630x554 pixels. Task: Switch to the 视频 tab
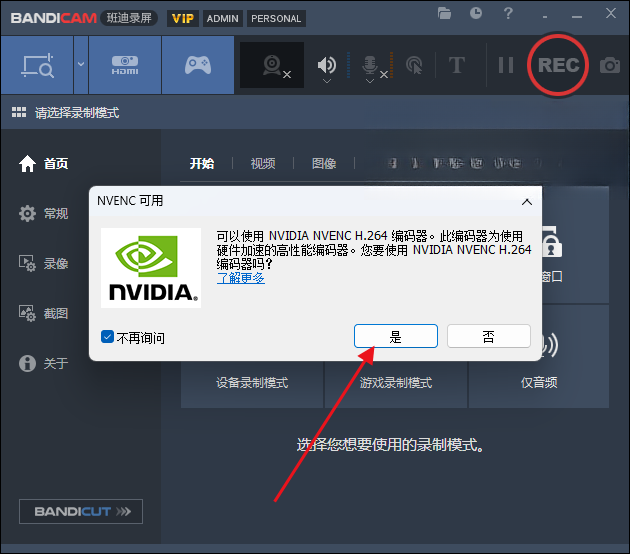coord(263,164)
